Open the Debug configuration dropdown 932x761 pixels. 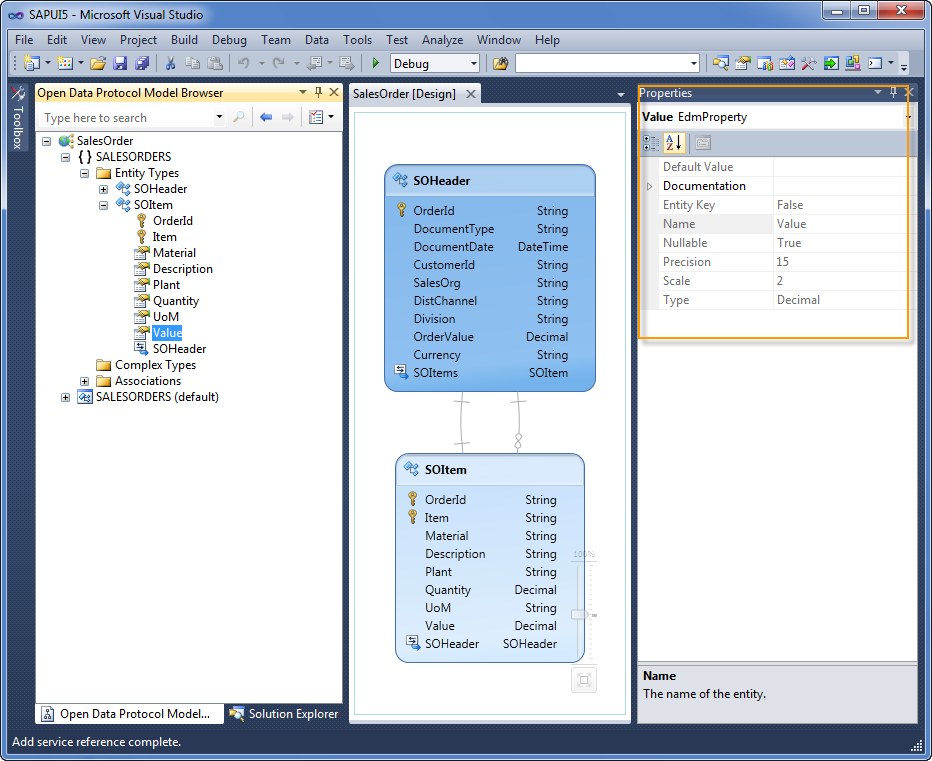tap(474, 64)
